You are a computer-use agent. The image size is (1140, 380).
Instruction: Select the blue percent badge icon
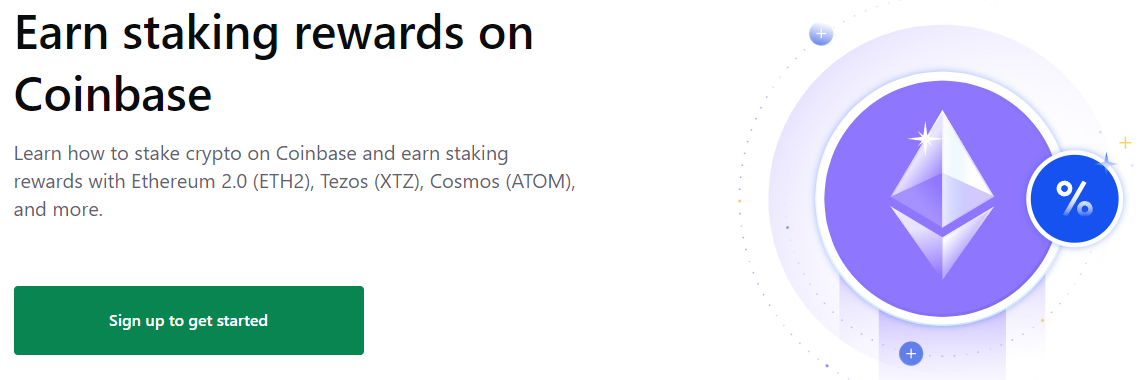[1074, 200]
